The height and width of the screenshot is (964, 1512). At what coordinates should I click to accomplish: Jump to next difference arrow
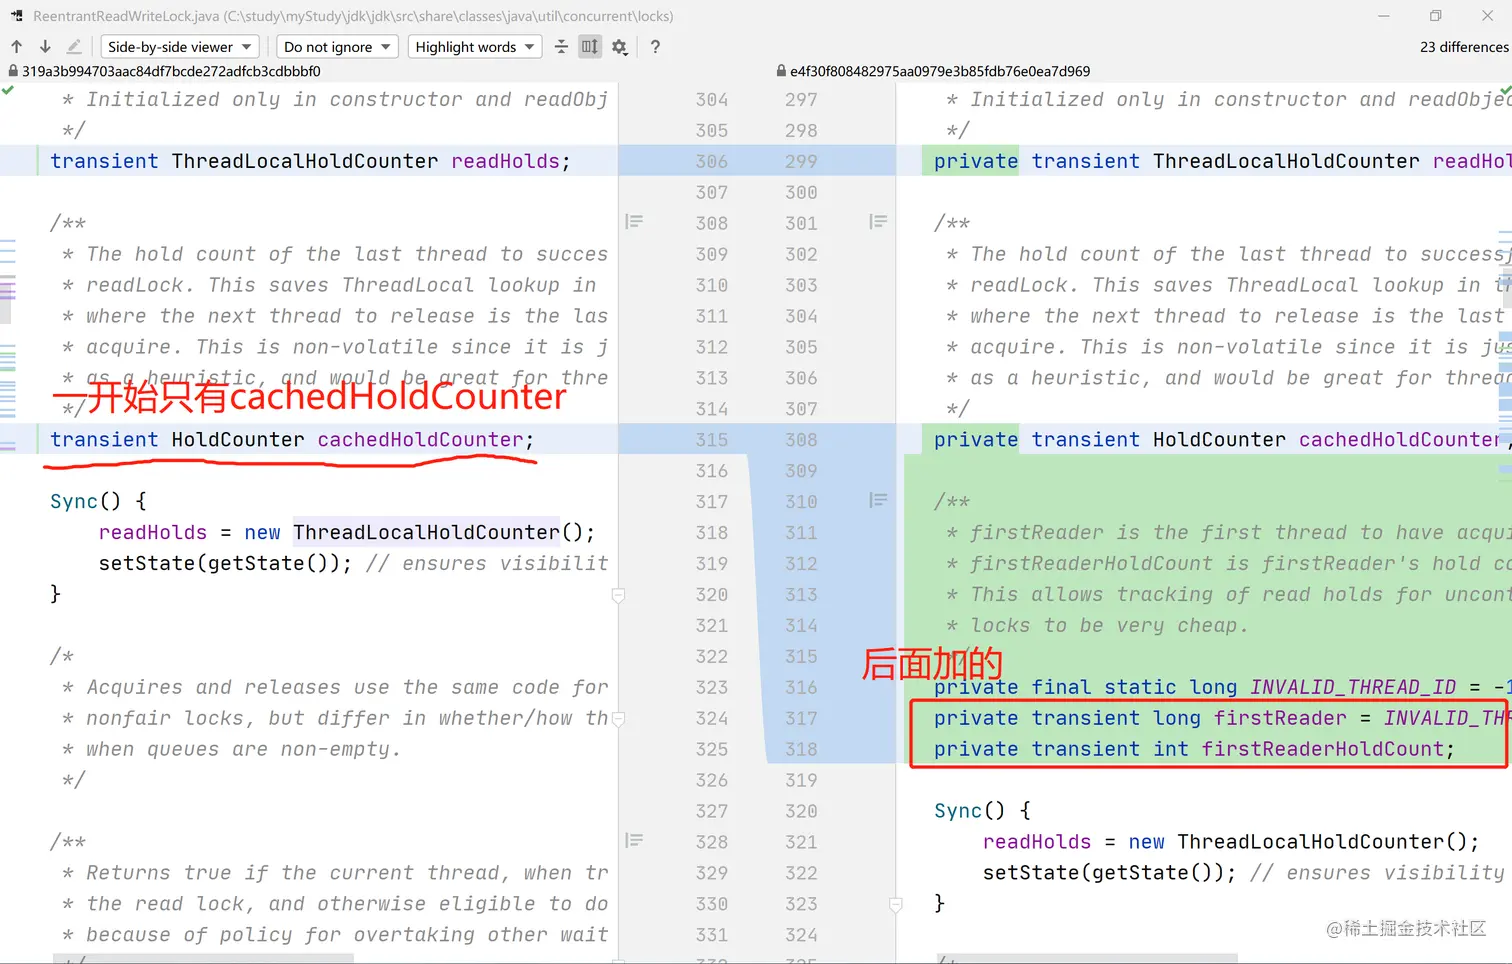click(x=45, y=47)
